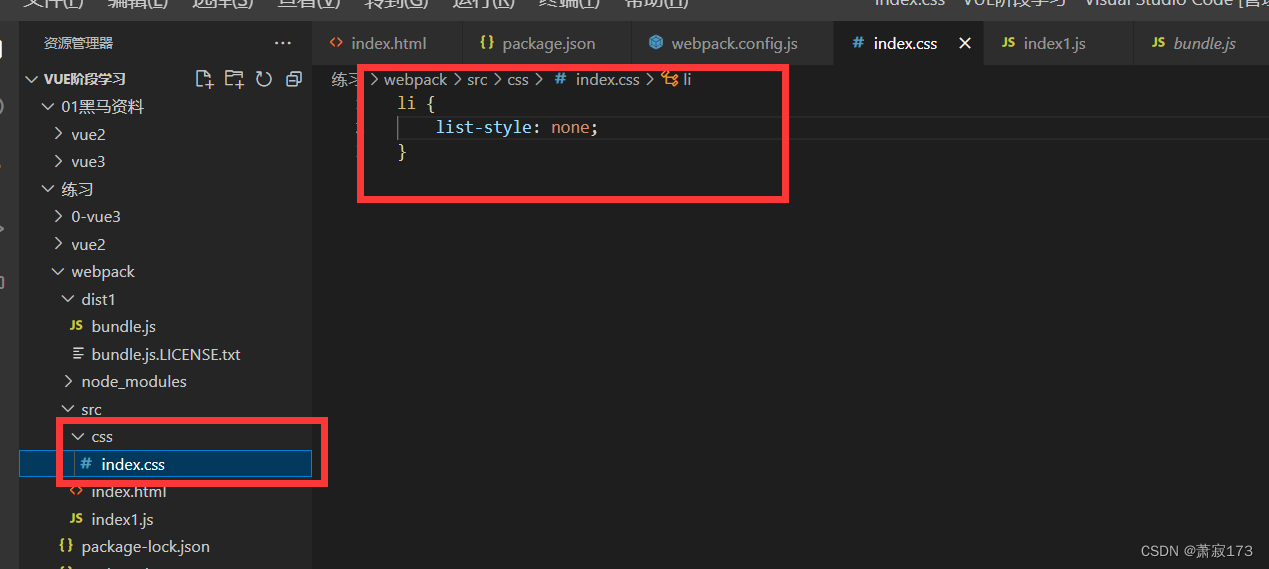Viewport: 1269px width, 569px height.
Task: Click hash icon beside index.css in tree
Action: tap(86, 464)
